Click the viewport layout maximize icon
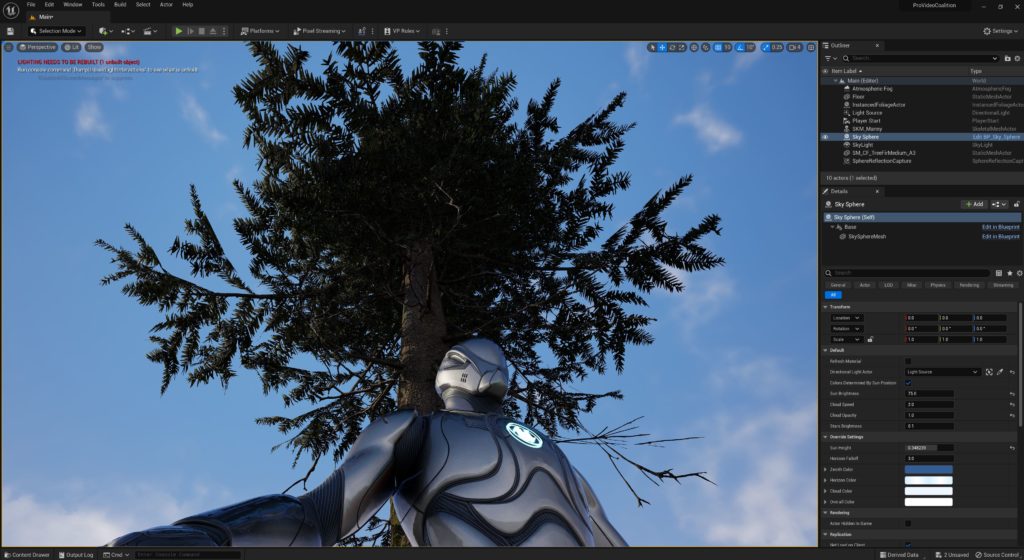The image size is (1024, 560). [x=811, y=48]
